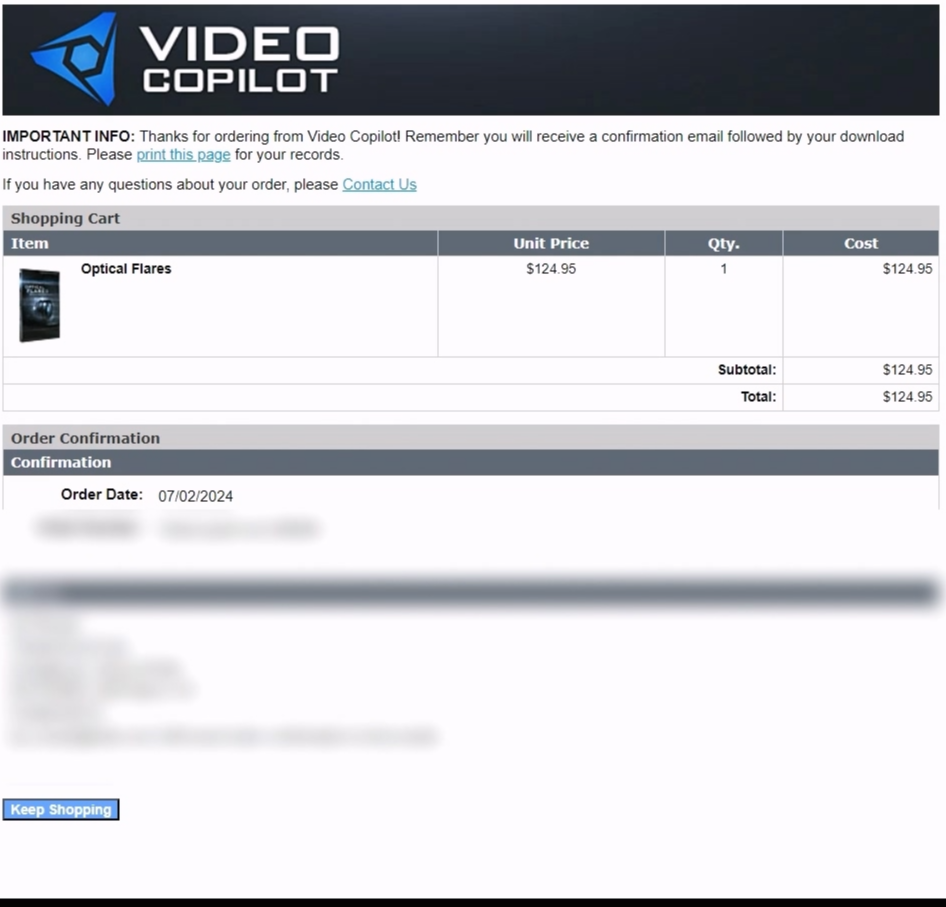Click the Unit Price column header
946x907 pixels.
551,243
